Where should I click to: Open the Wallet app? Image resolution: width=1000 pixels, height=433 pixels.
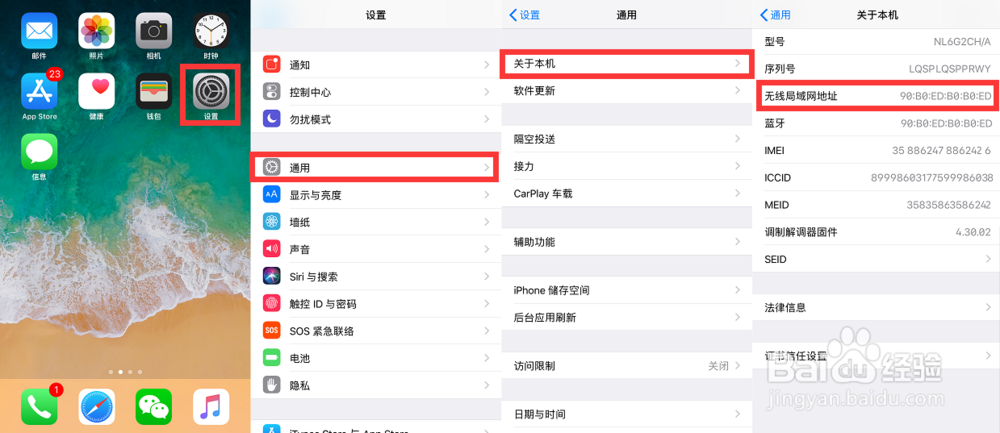click(153, 91)
